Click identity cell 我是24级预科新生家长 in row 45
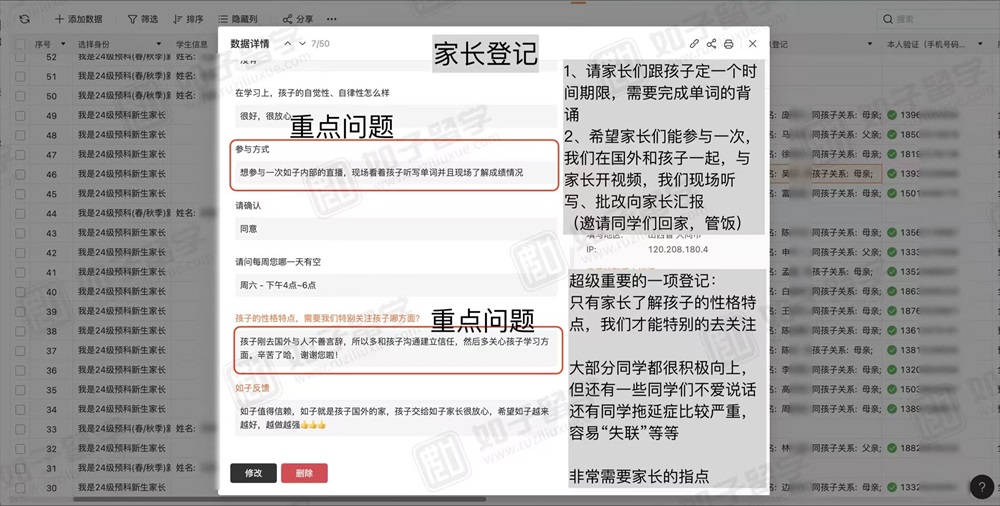 point(122,194)
